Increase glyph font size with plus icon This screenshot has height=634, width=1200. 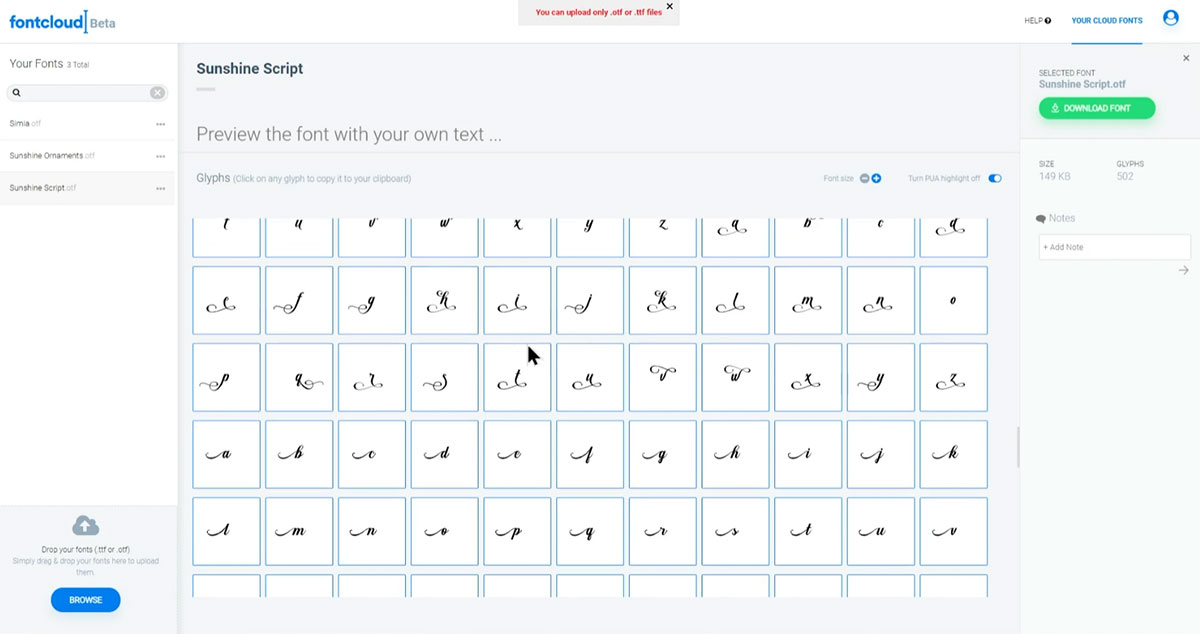pos(876,178)
